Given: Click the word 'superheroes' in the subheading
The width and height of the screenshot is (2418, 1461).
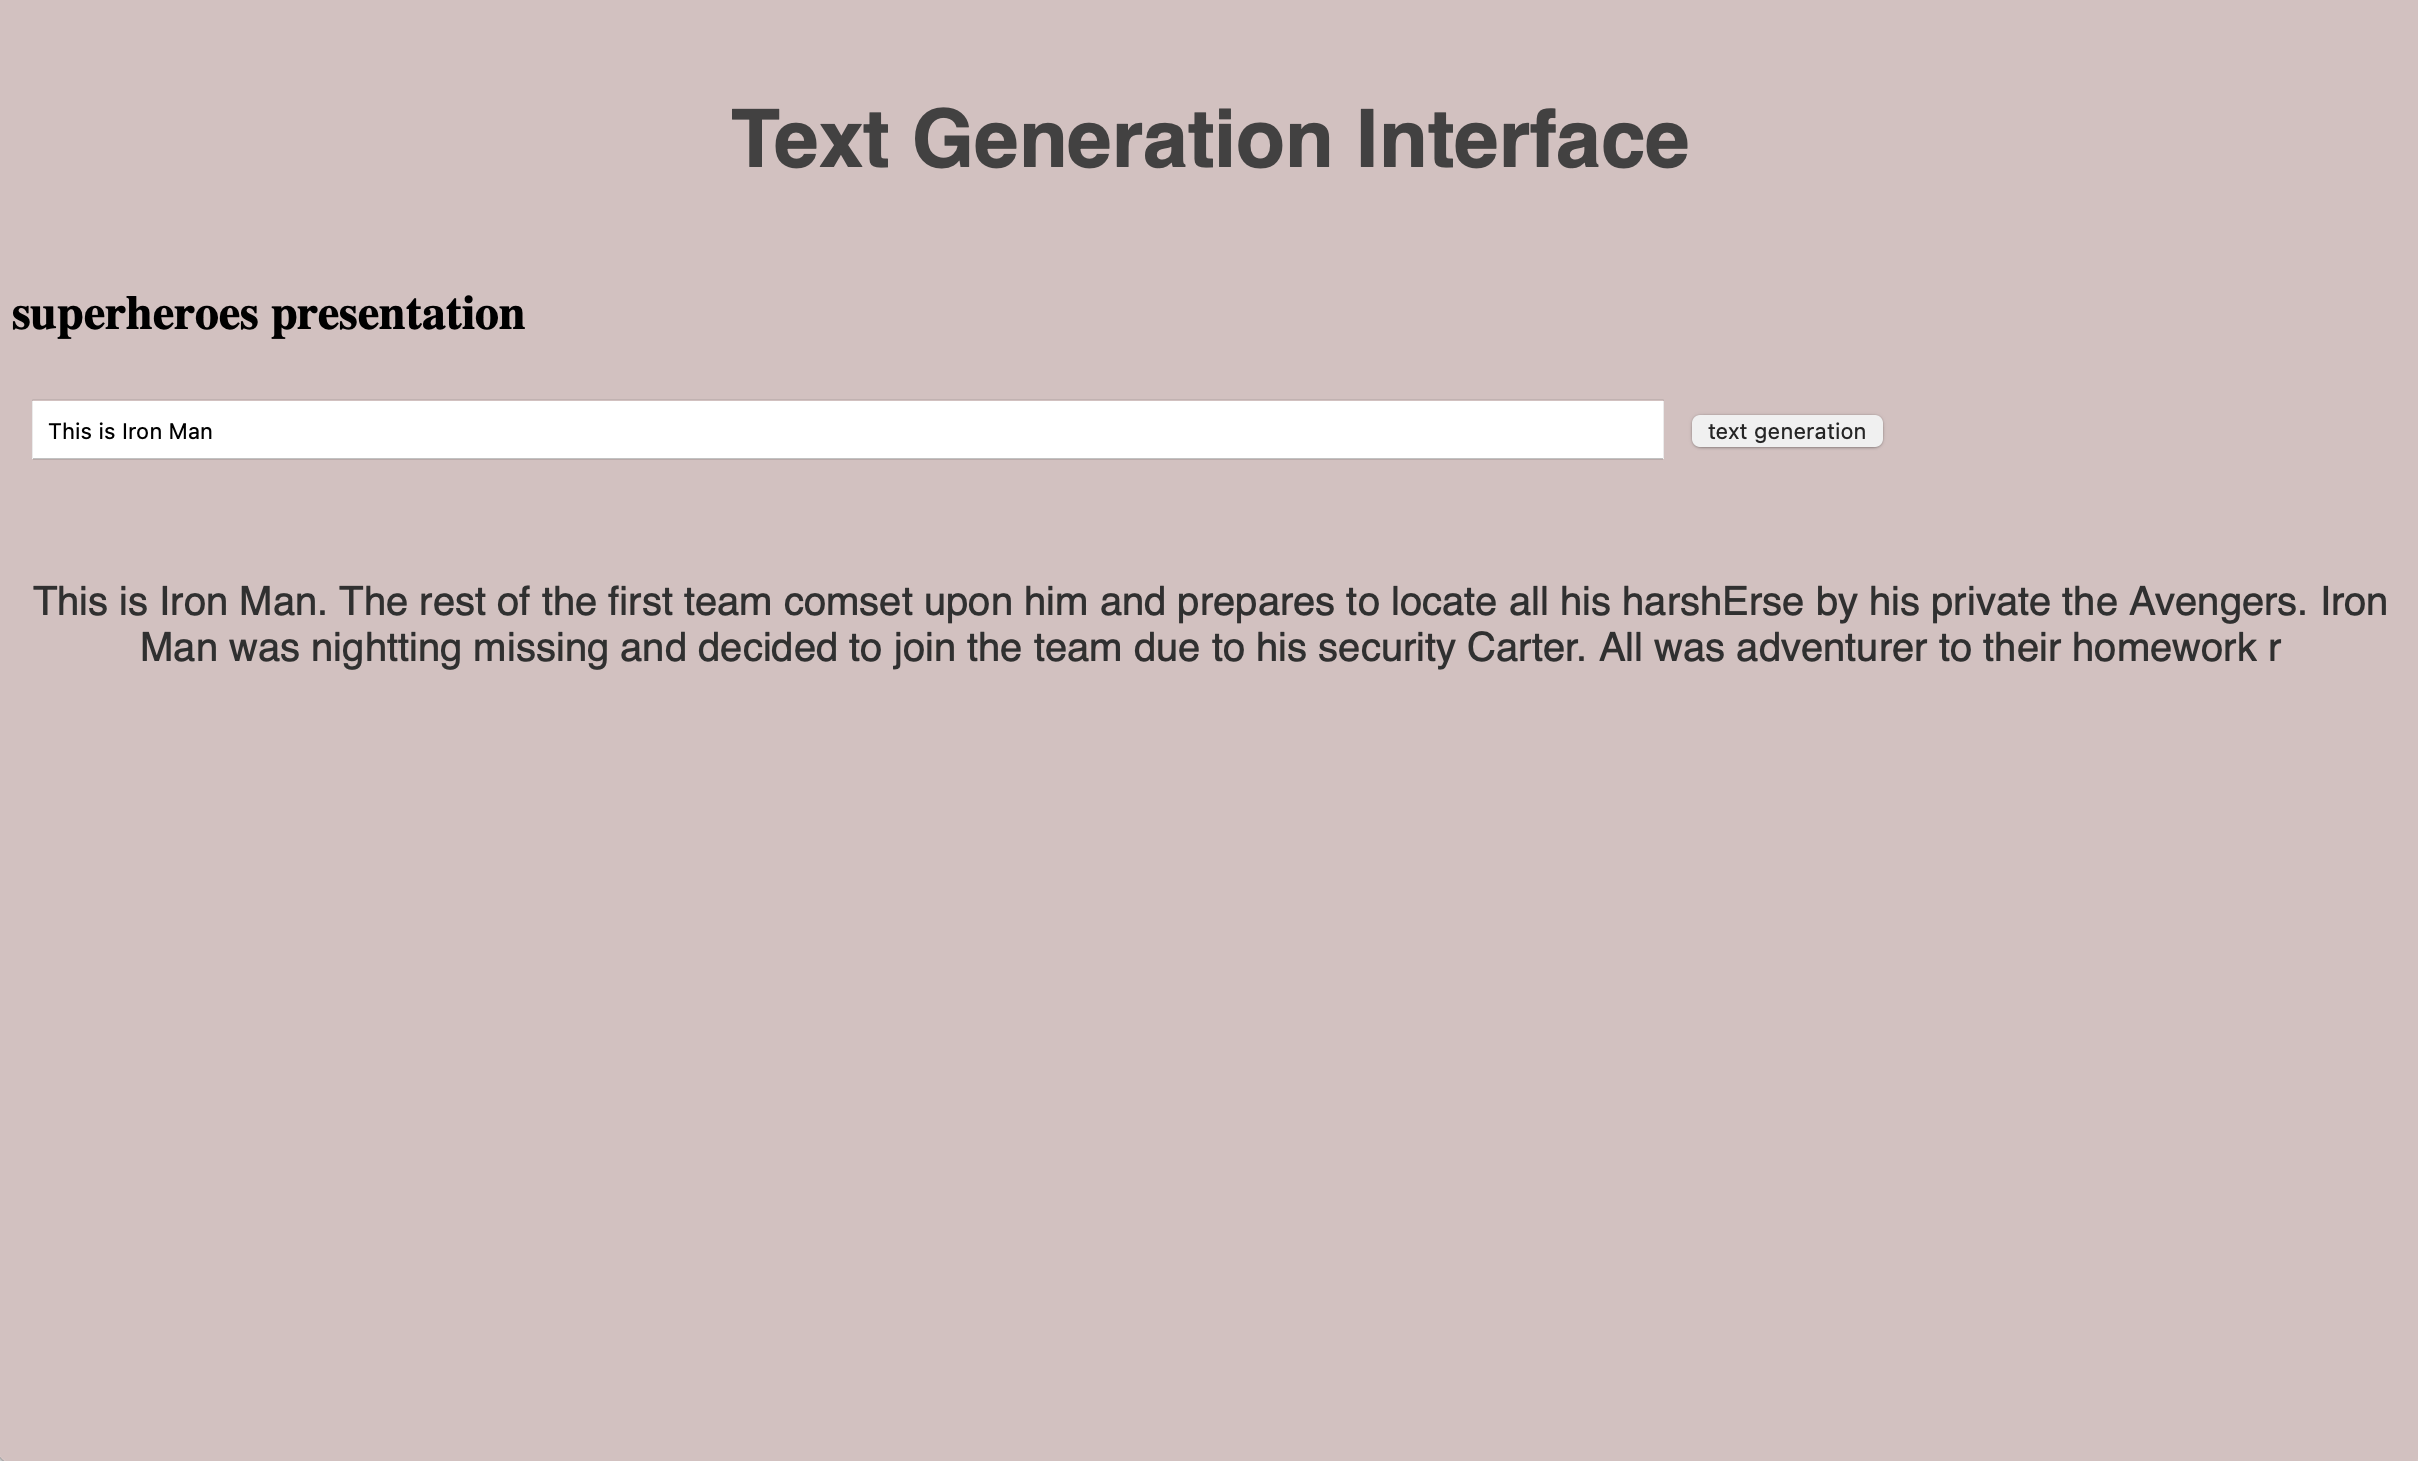Looking at the screenshot, I should coord(135,314).
